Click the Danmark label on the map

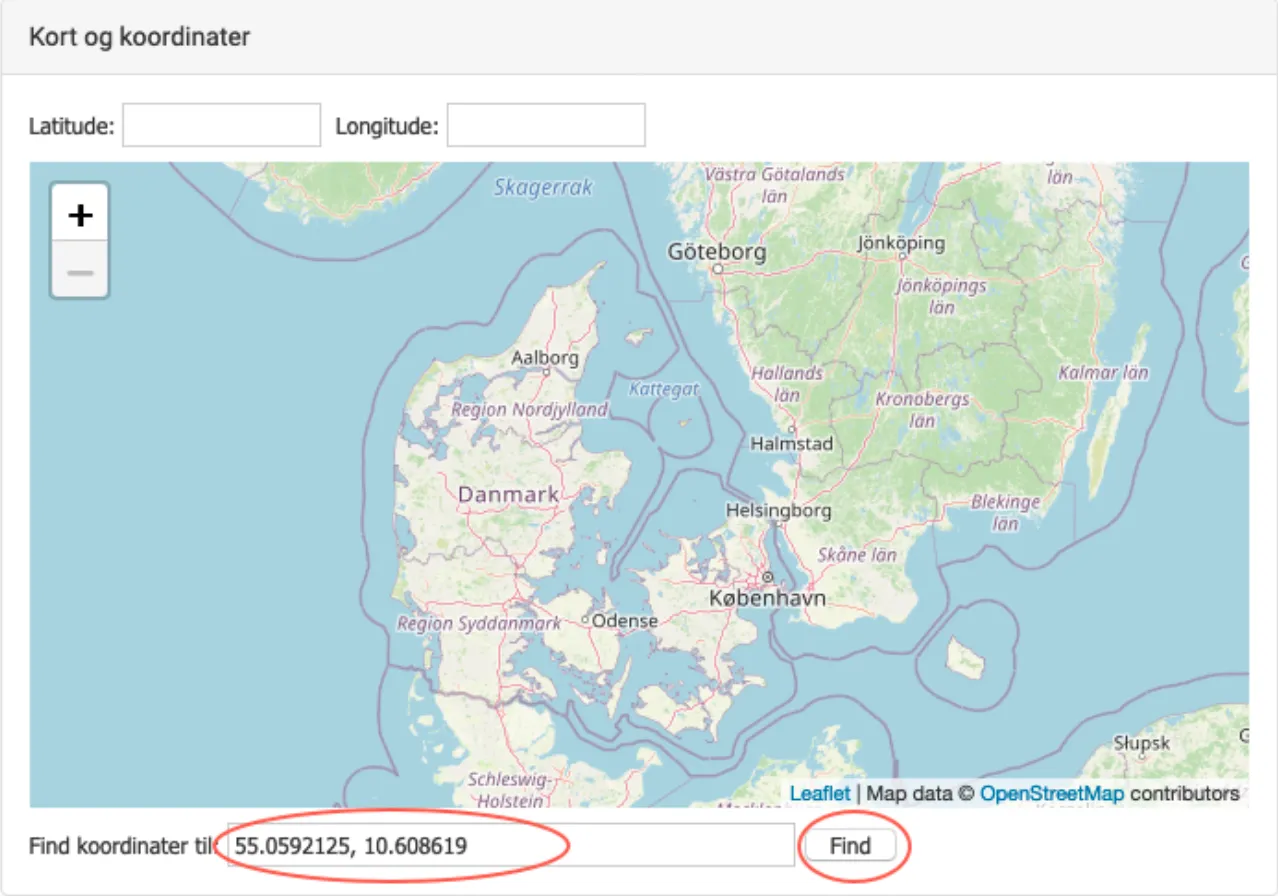[x=508, y=494]
